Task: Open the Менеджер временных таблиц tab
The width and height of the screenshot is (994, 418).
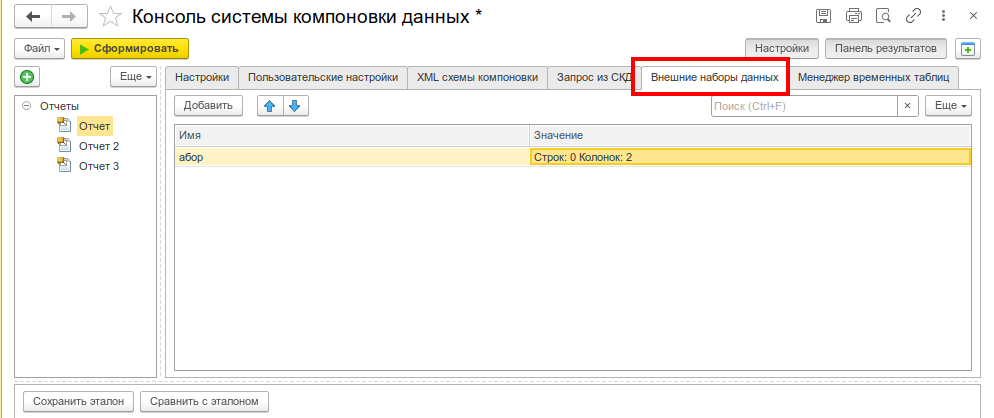Action: 874,77
